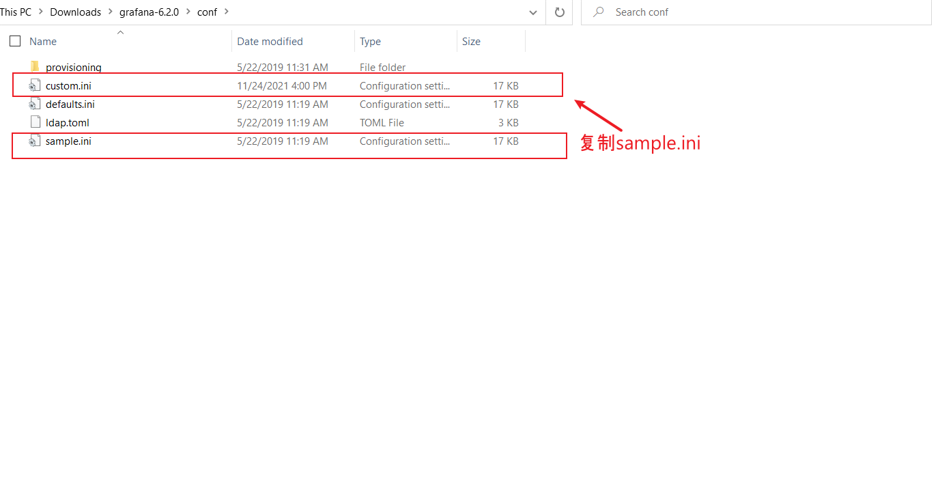Viewport: 940px width, 491px height.
Task: Go to grafana-6.2.0 breadcrumb
Action: (149, 12)
